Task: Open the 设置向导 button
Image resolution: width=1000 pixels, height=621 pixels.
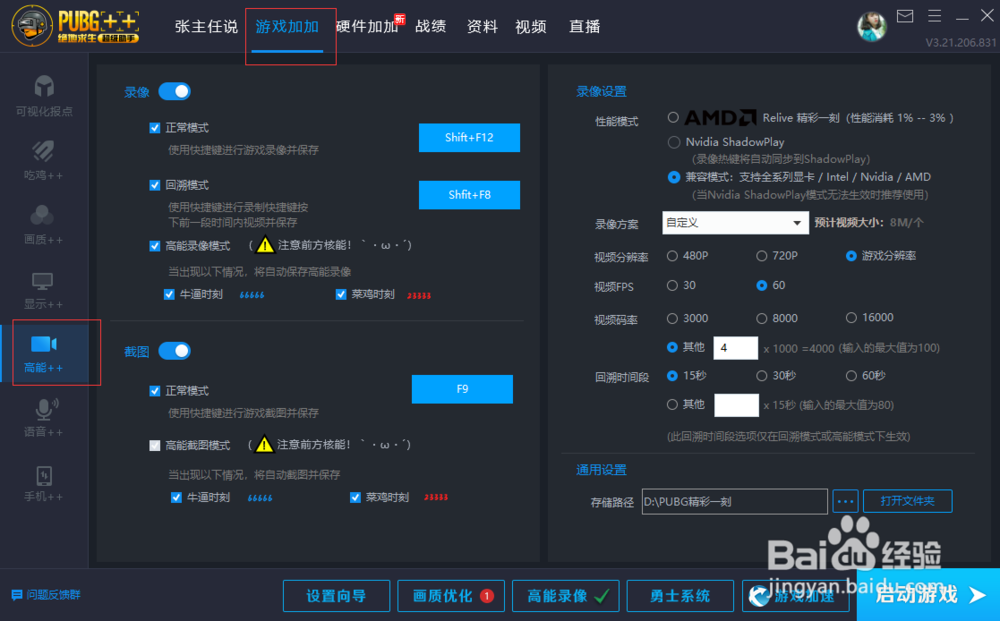Action: (x=336, y=596)
